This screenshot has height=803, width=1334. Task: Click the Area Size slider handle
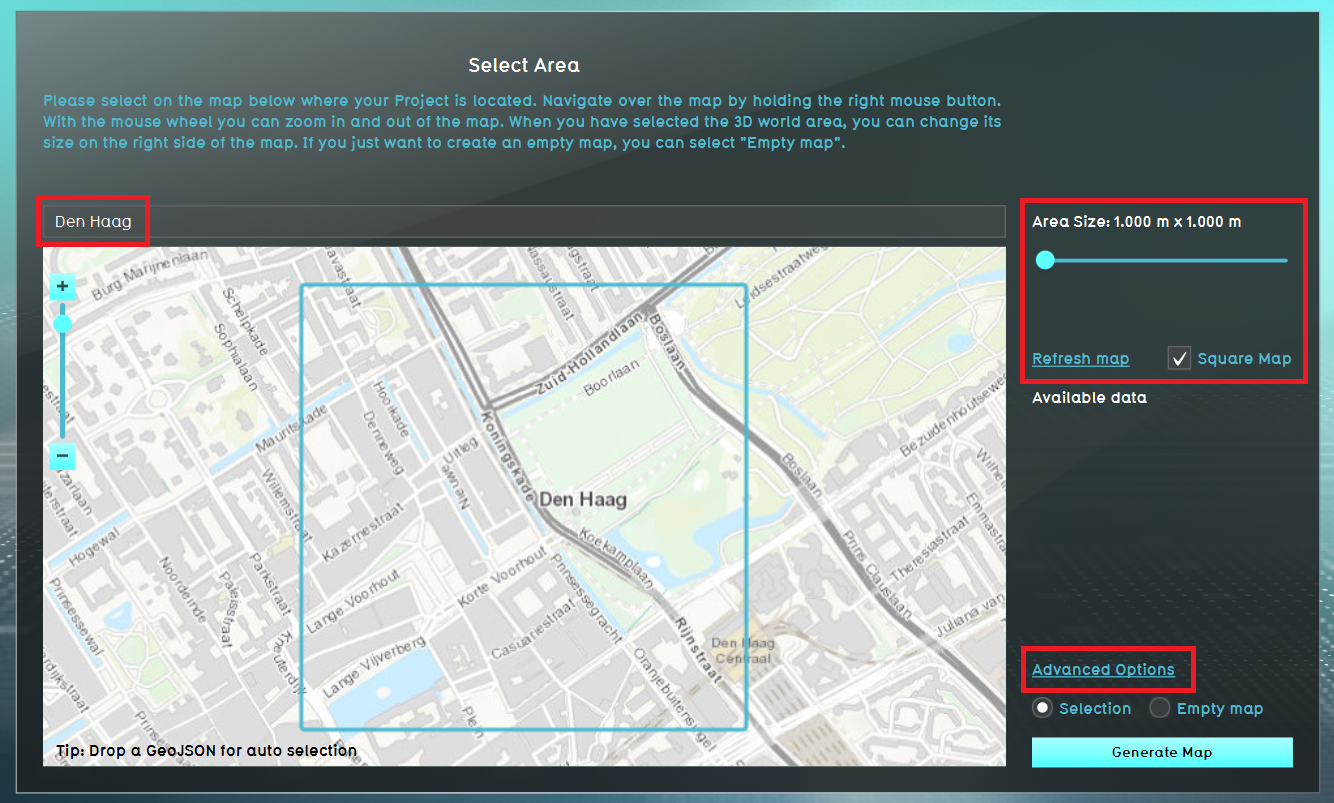pyautogui.click(x=1045, y=260)
